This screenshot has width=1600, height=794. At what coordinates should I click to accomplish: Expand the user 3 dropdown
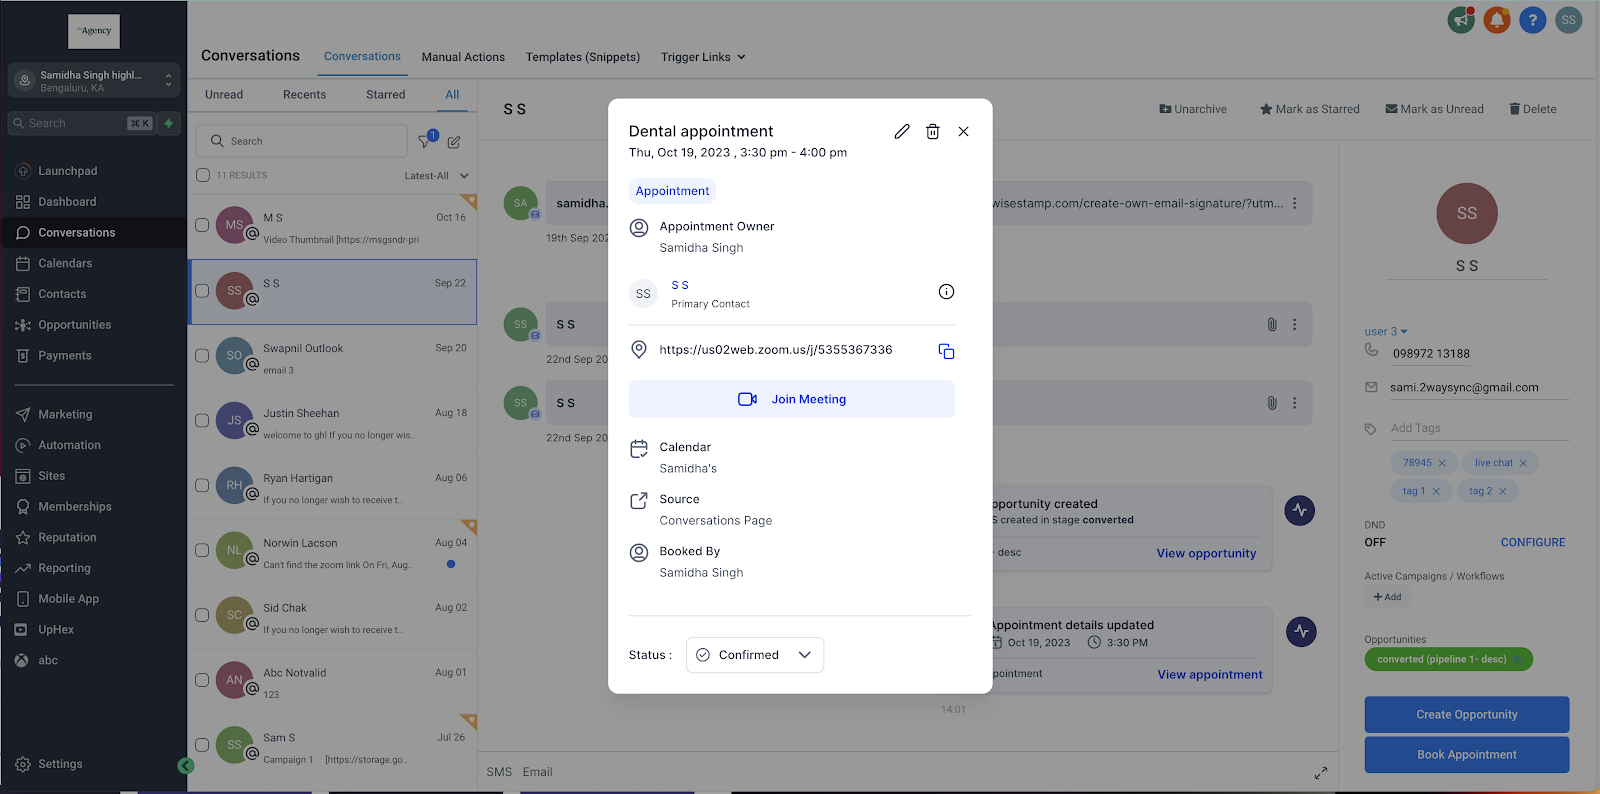point(1386,332)
